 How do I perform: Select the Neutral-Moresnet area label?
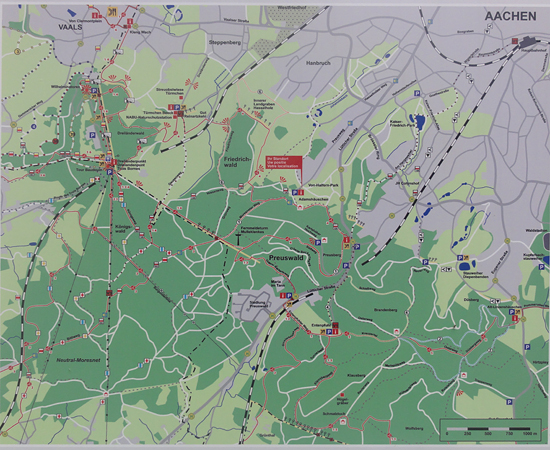[78, 360]
